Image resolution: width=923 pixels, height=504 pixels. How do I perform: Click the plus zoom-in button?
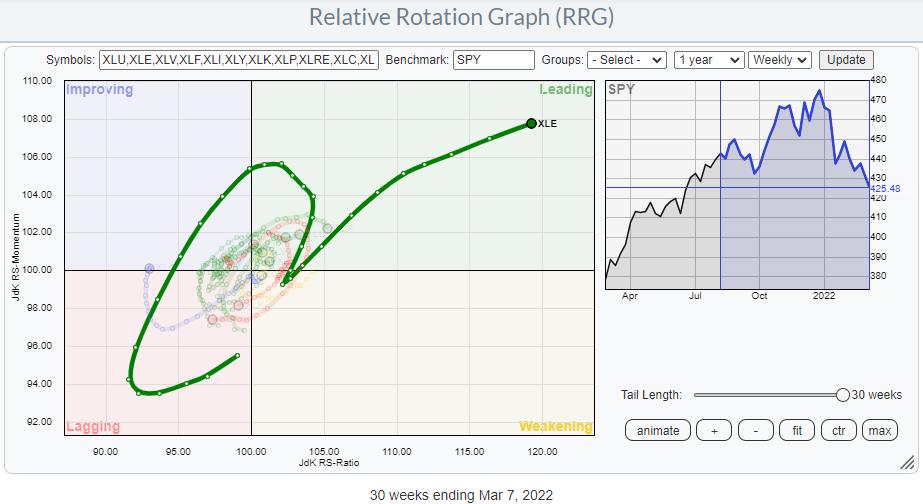click(713, 431)
